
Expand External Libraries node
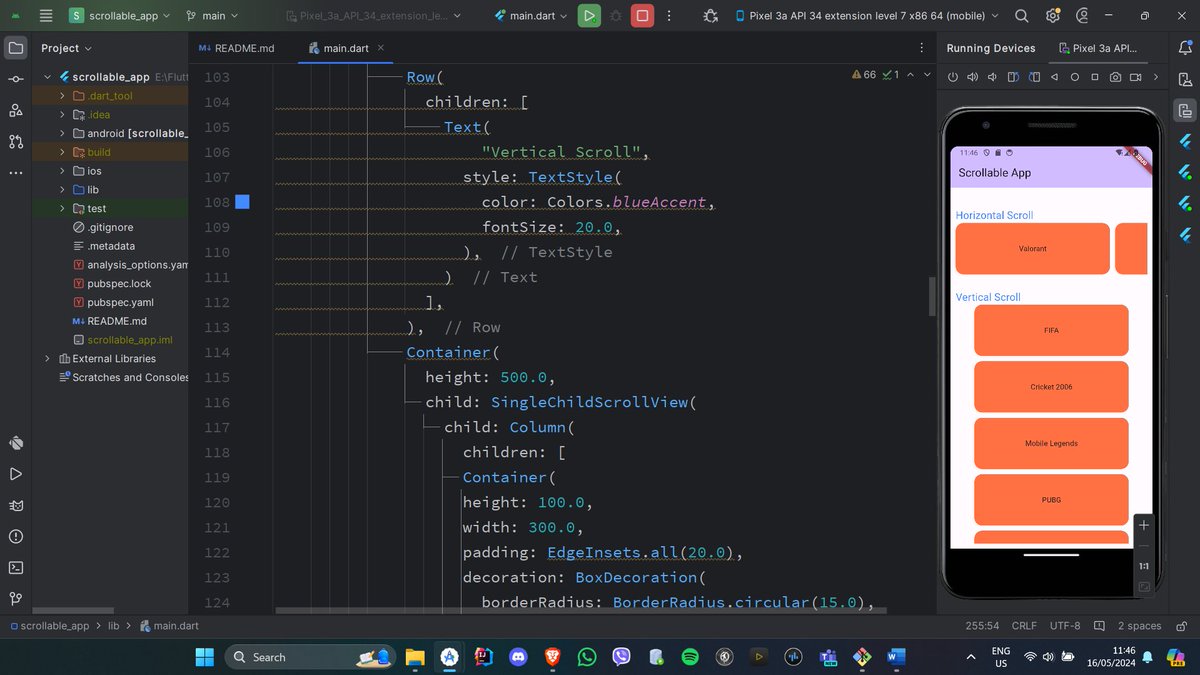coord(47,359)
